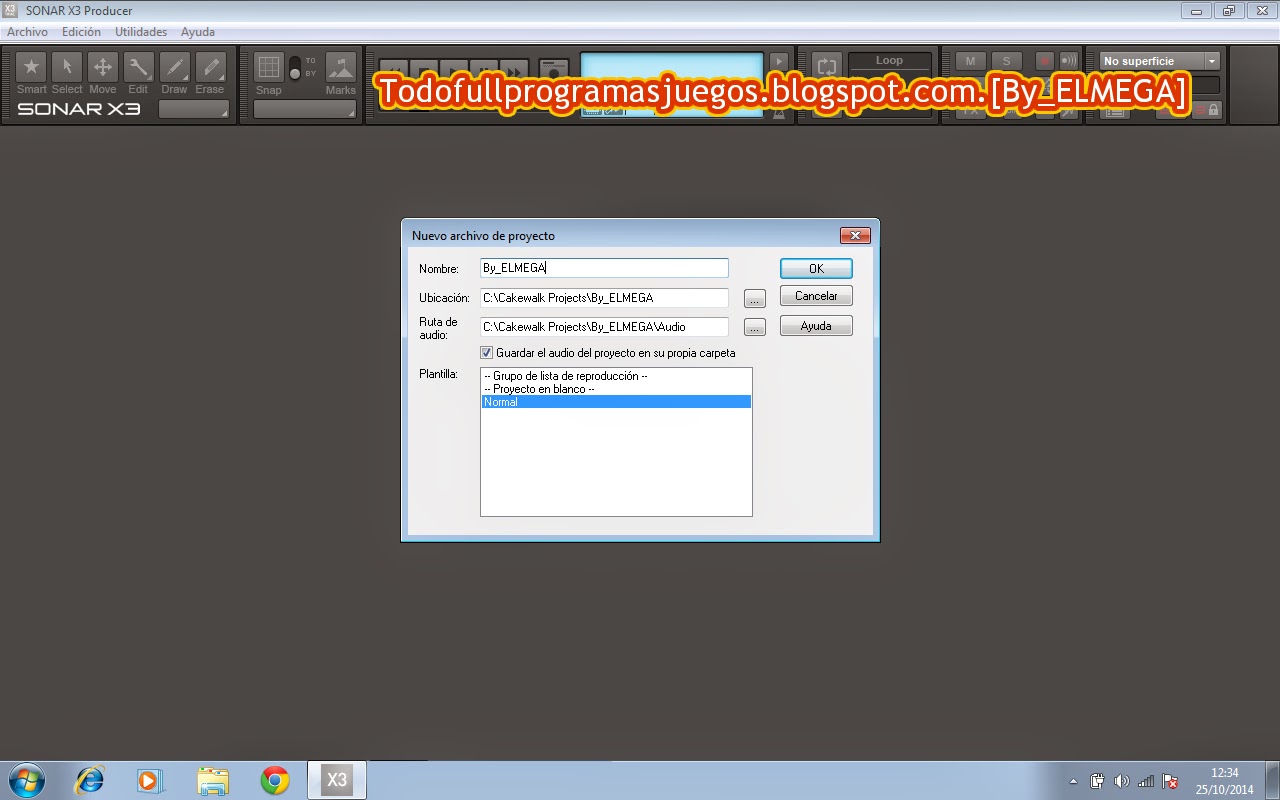1280x800 pixels.
Task: Open Windows Media Player from the taskbar
Action: coord(150,780)
